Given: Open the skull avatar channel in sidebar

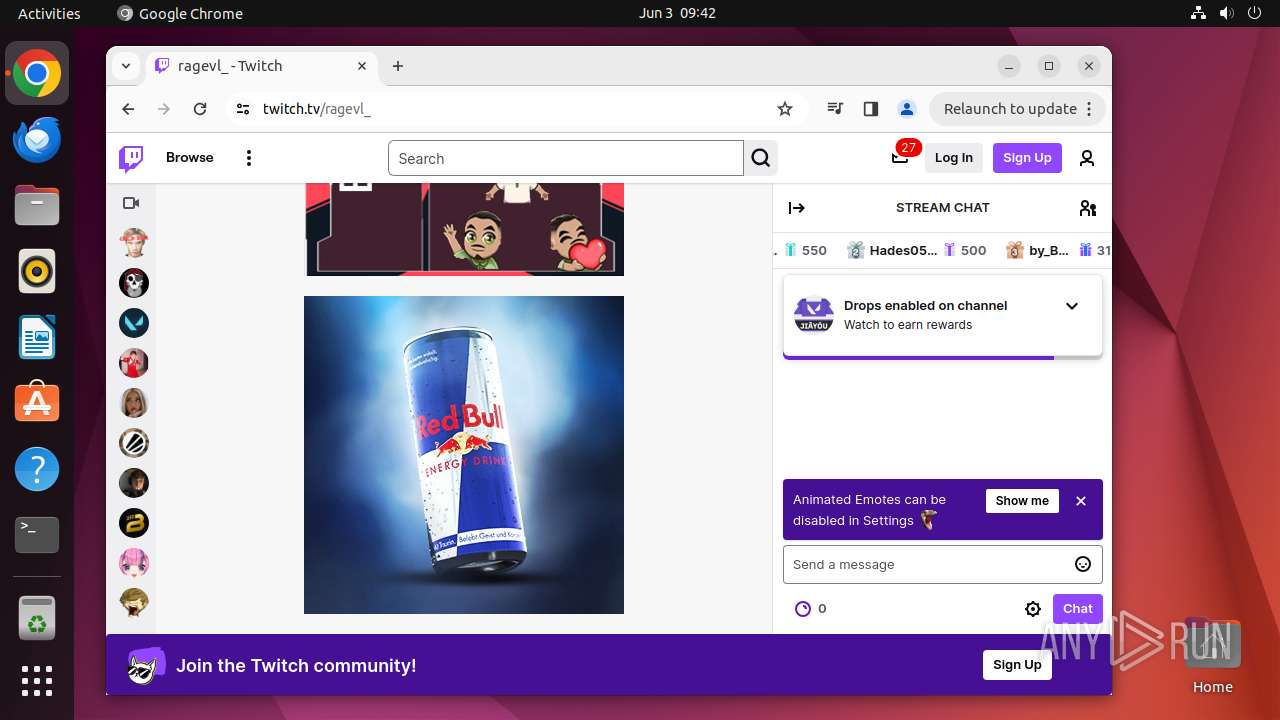Looking at the screenshot, I should click(x=134, y=283).
